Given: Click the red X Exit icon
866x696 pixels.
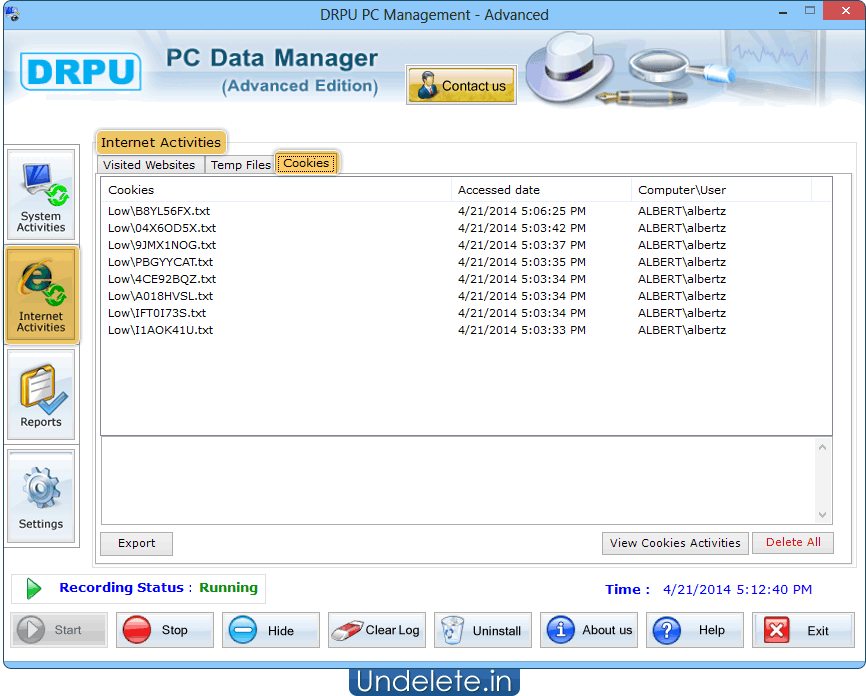Looking at the screenshot, I should (777, 630).
